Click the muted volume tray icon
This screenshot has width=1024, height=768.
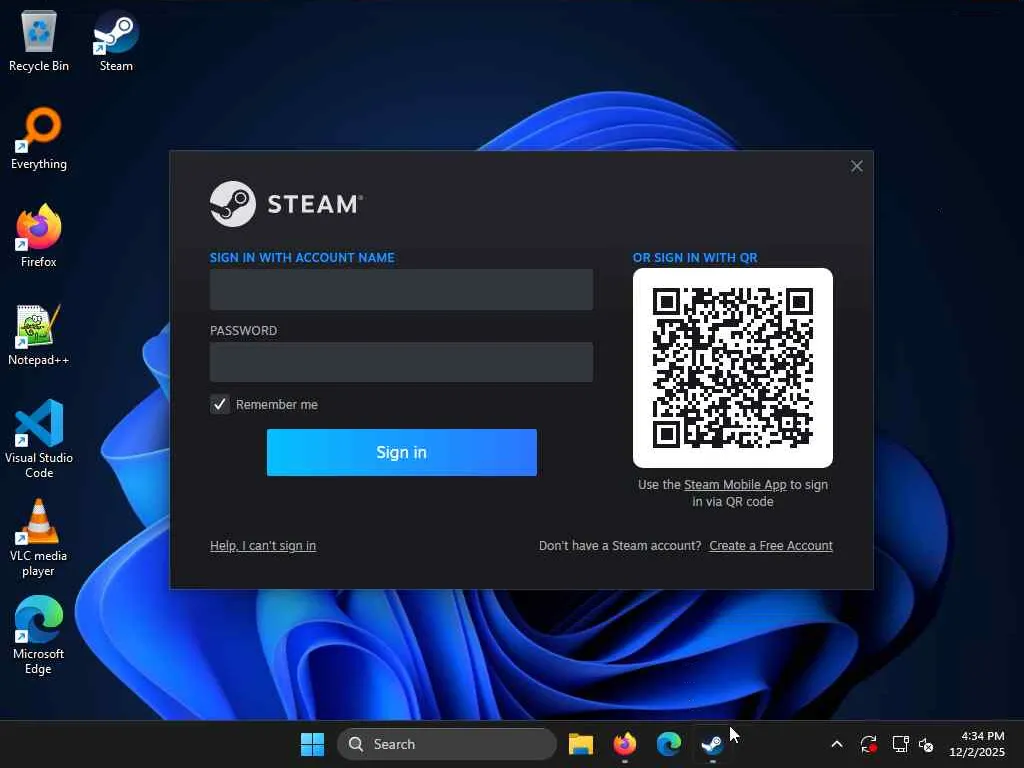click(x=926, y=744)
